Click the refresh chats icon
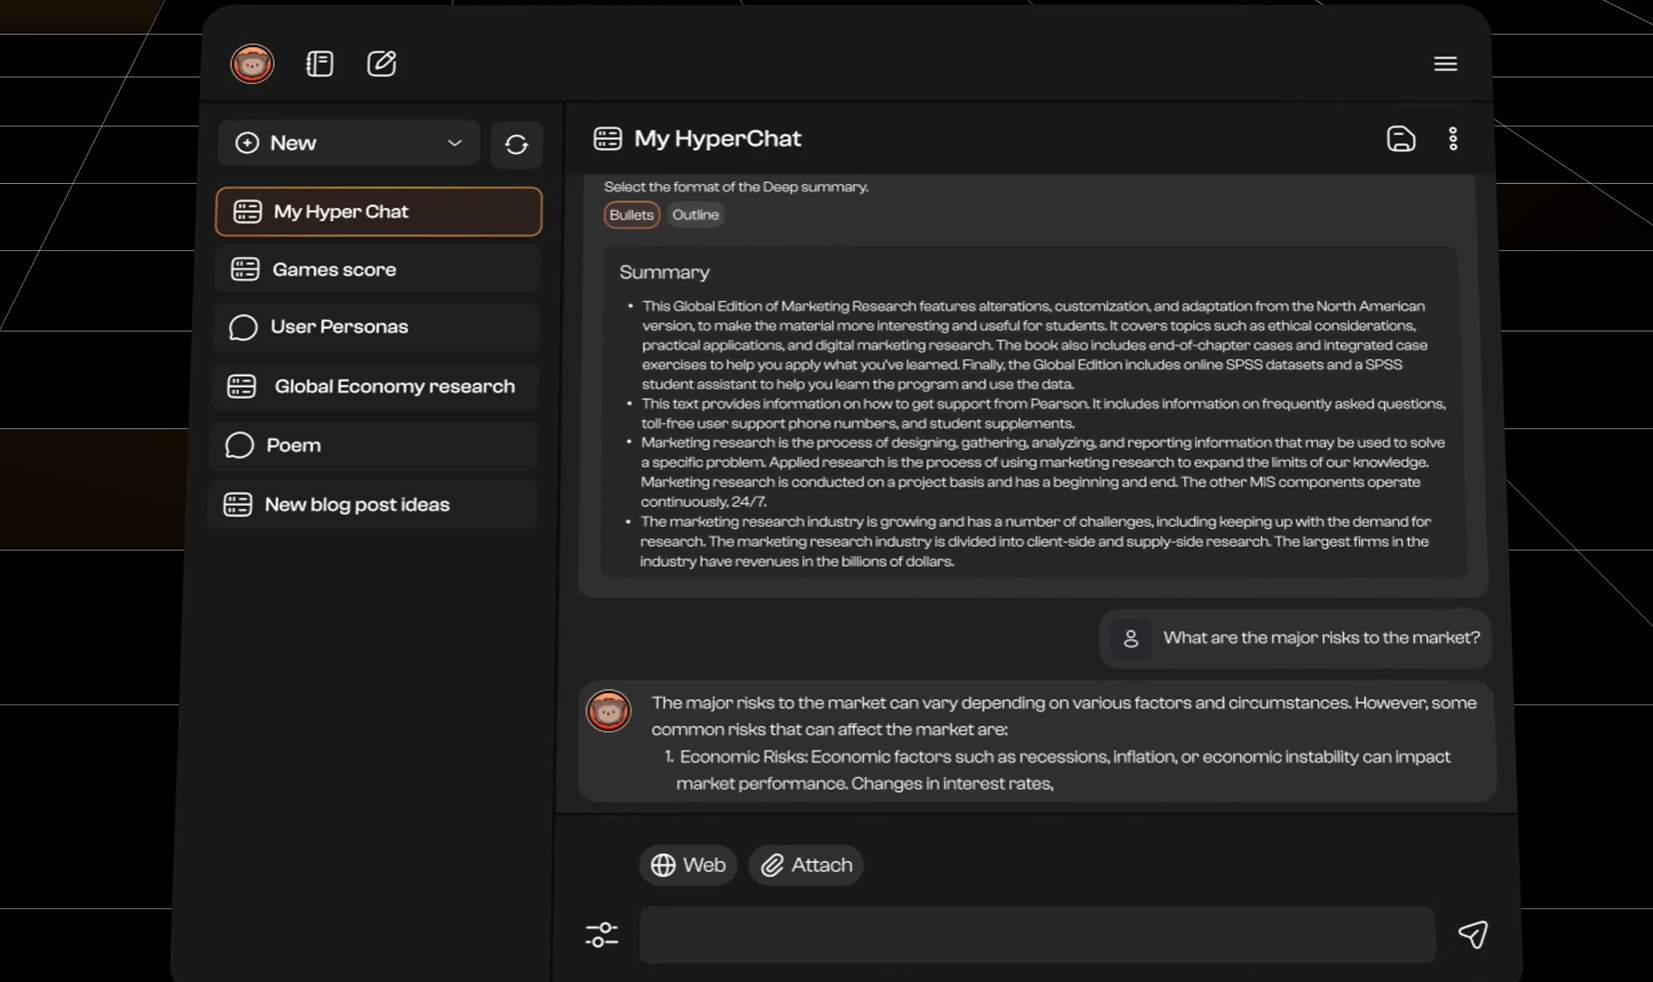Viewport: 1653px width, 982px height. (516, 144)
